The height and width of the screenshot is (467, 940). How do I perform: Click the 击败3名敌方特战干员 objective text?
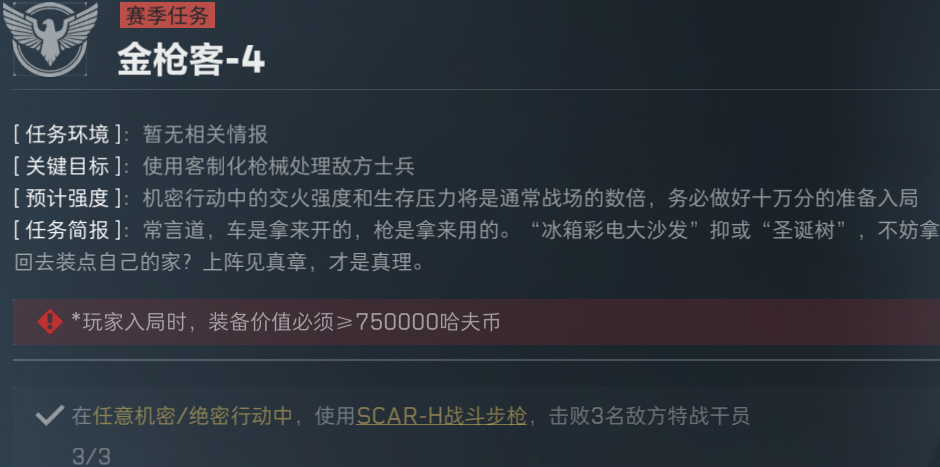[649, 415]
